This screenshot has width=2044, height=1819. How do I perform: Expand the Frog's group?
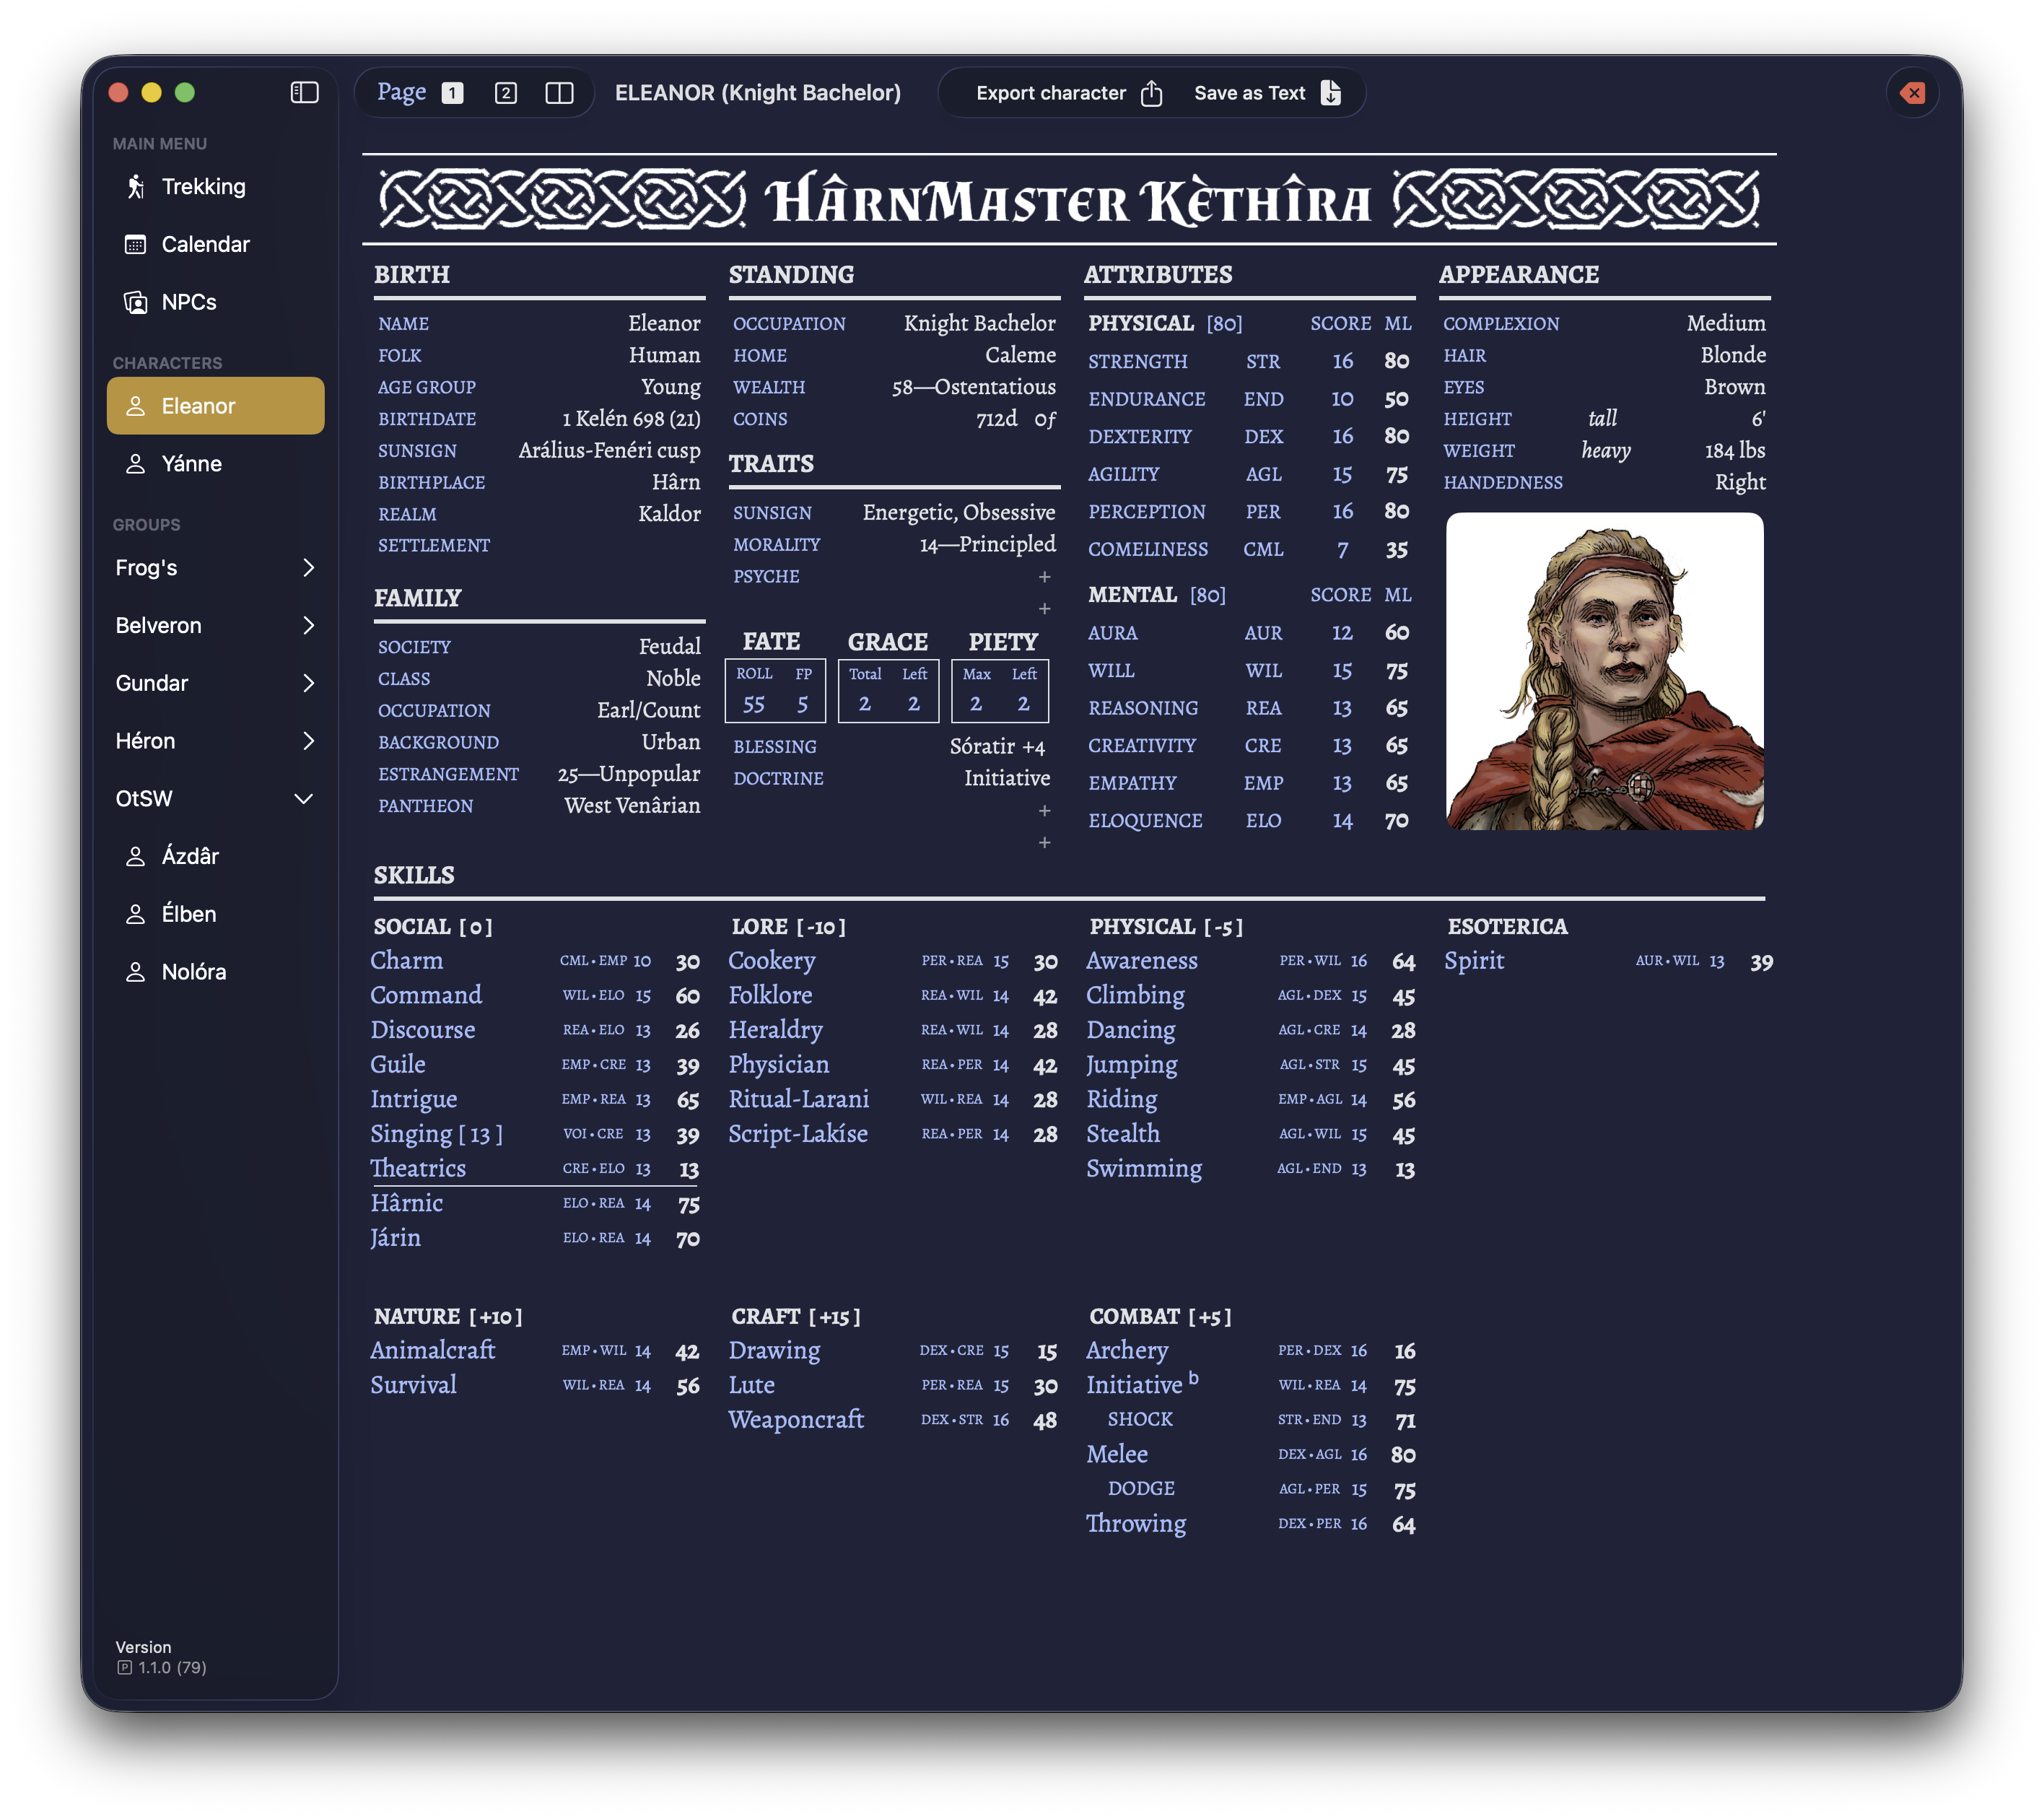point(215,567)
